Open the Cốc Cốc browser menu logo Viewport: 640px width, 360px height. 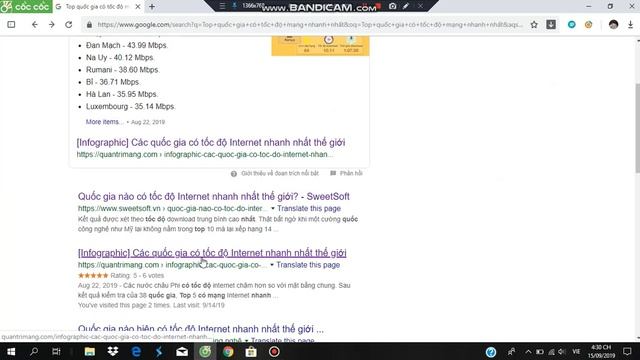26,7
